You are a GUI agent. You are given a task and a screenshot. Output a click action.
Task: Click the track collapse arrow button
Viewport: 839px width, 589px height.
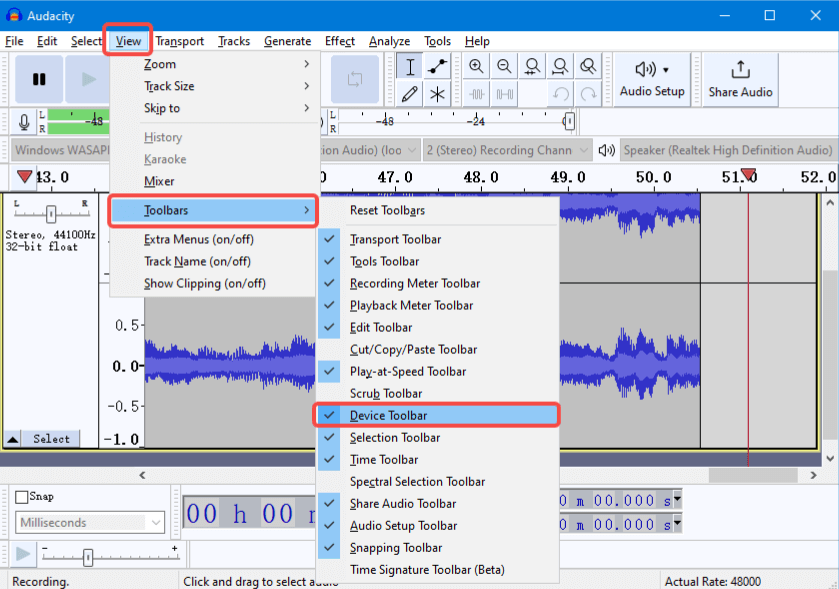(13, 439)
